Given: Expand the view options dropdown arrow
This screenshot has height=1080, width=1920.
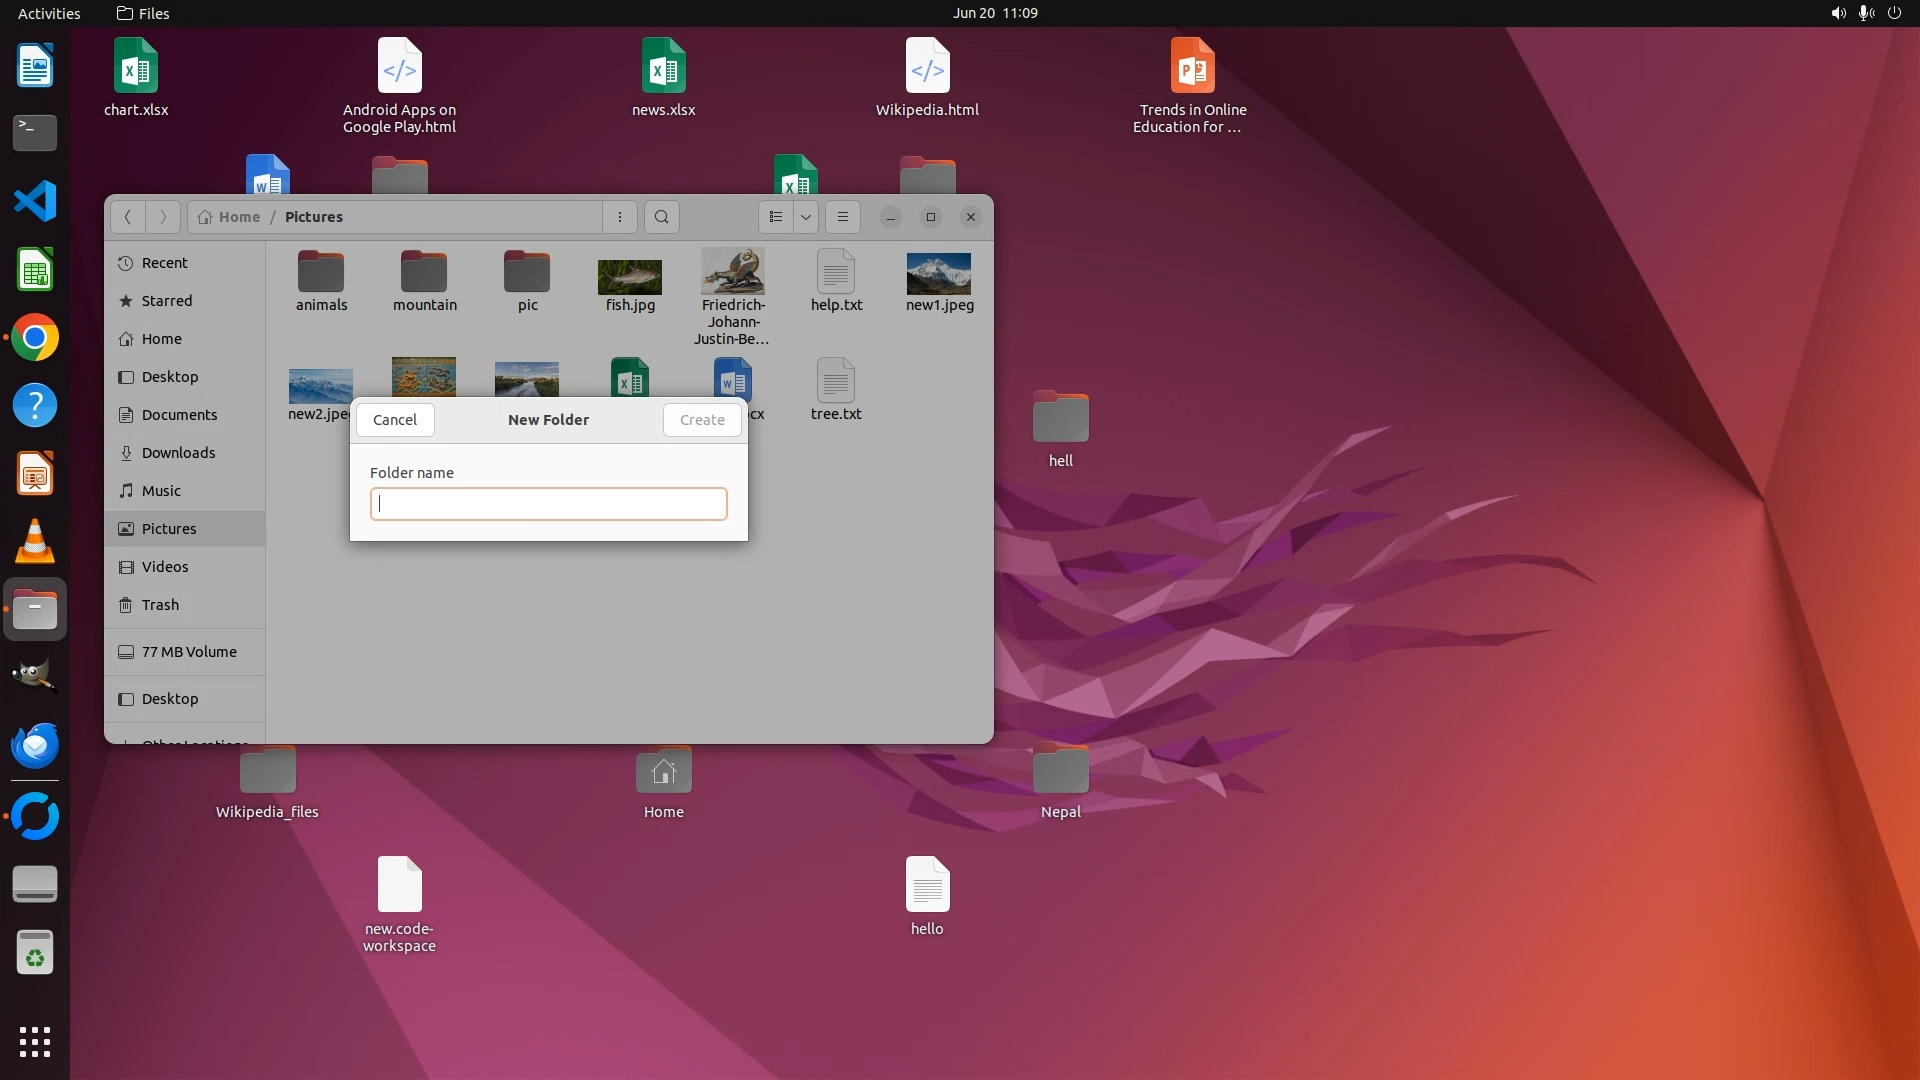Looking at the screenshot, I should [806, 217].
